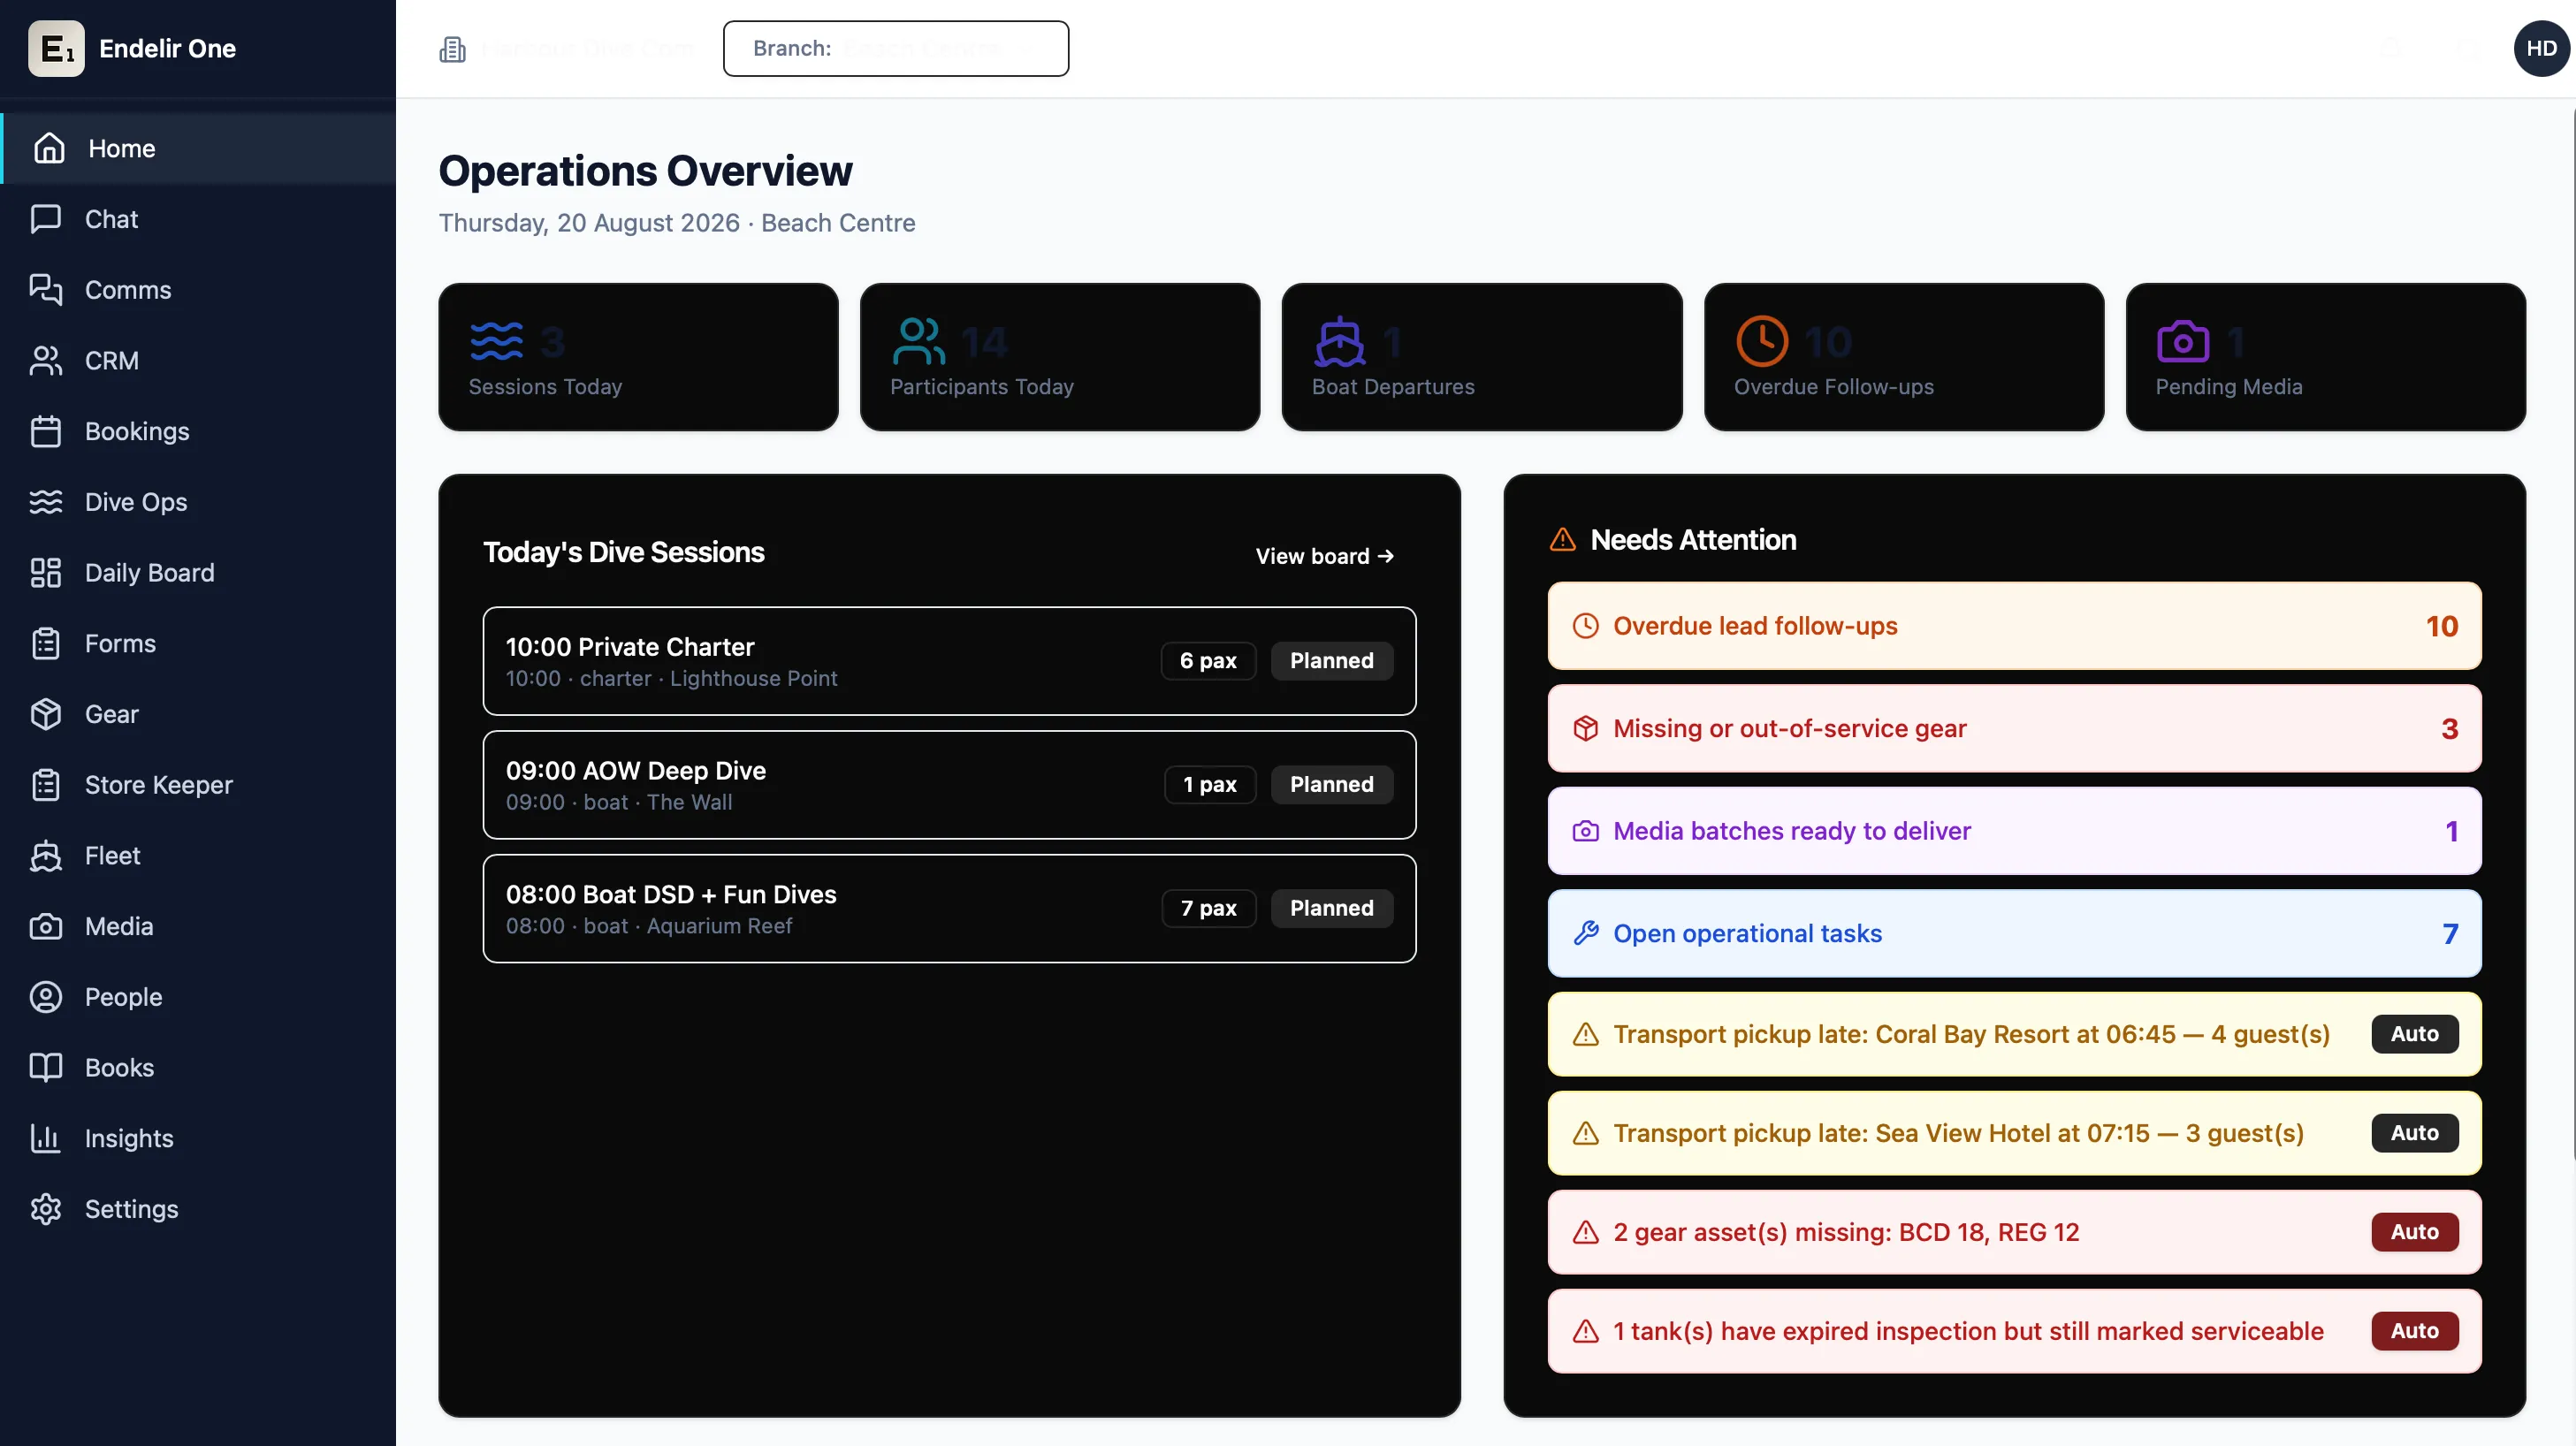Open the 08:00 Boat DSD + Fun Dives session
The height and width of the screenshot is (1446, 2576).
point(949,909)
